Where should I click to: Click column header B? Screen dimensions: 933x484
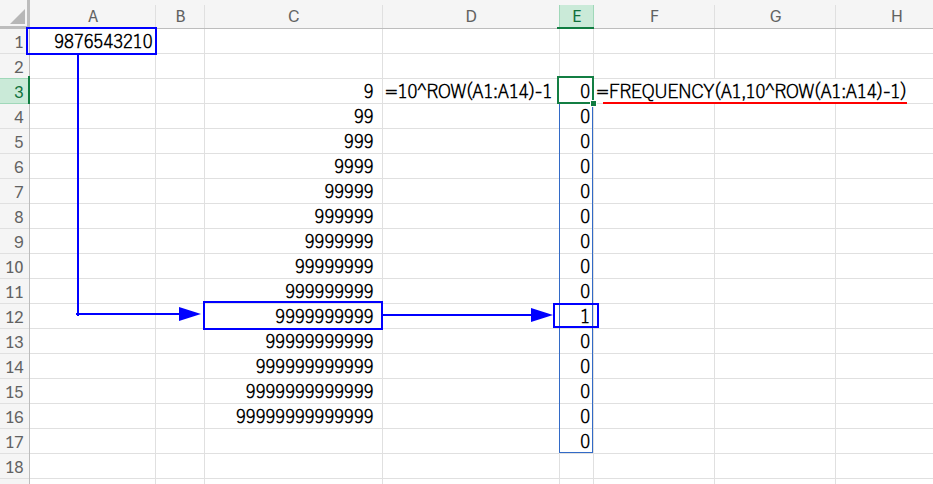click(x=180, y=15)
